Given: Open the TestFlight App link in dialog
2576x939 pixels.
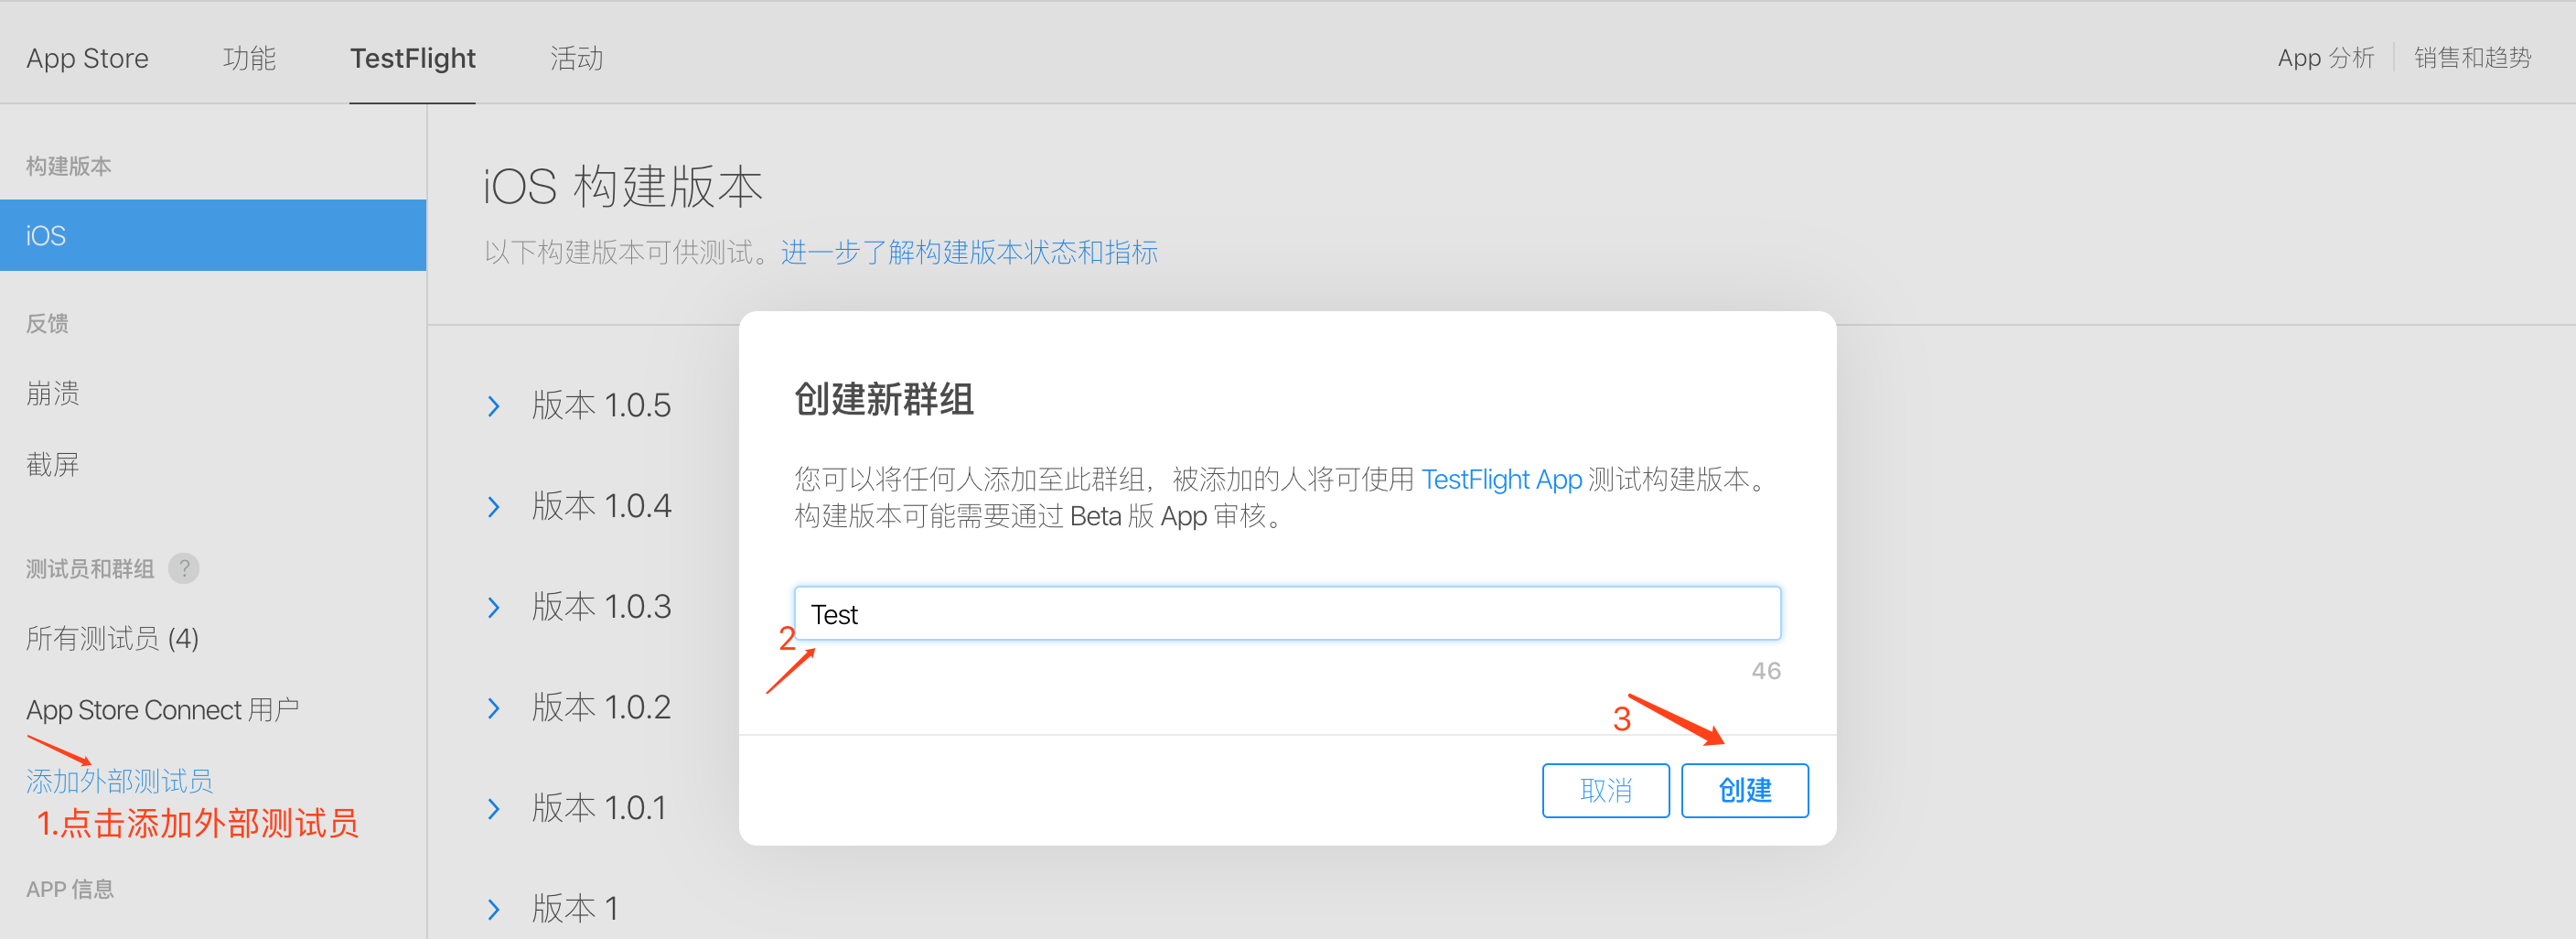Looking at the screenshot, I should (1501, 479).
